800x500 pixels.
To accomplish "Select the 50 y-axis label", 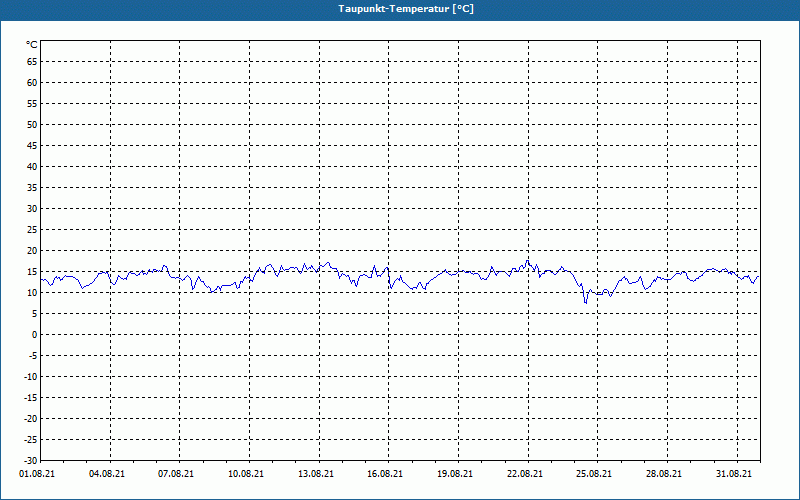I will 32,124.
